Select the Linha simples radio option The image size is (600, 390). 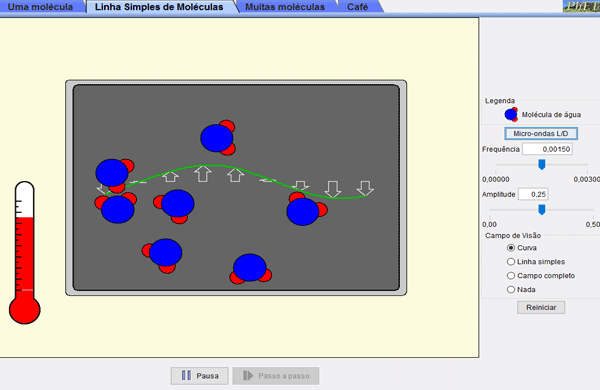(x=511, y=262)
